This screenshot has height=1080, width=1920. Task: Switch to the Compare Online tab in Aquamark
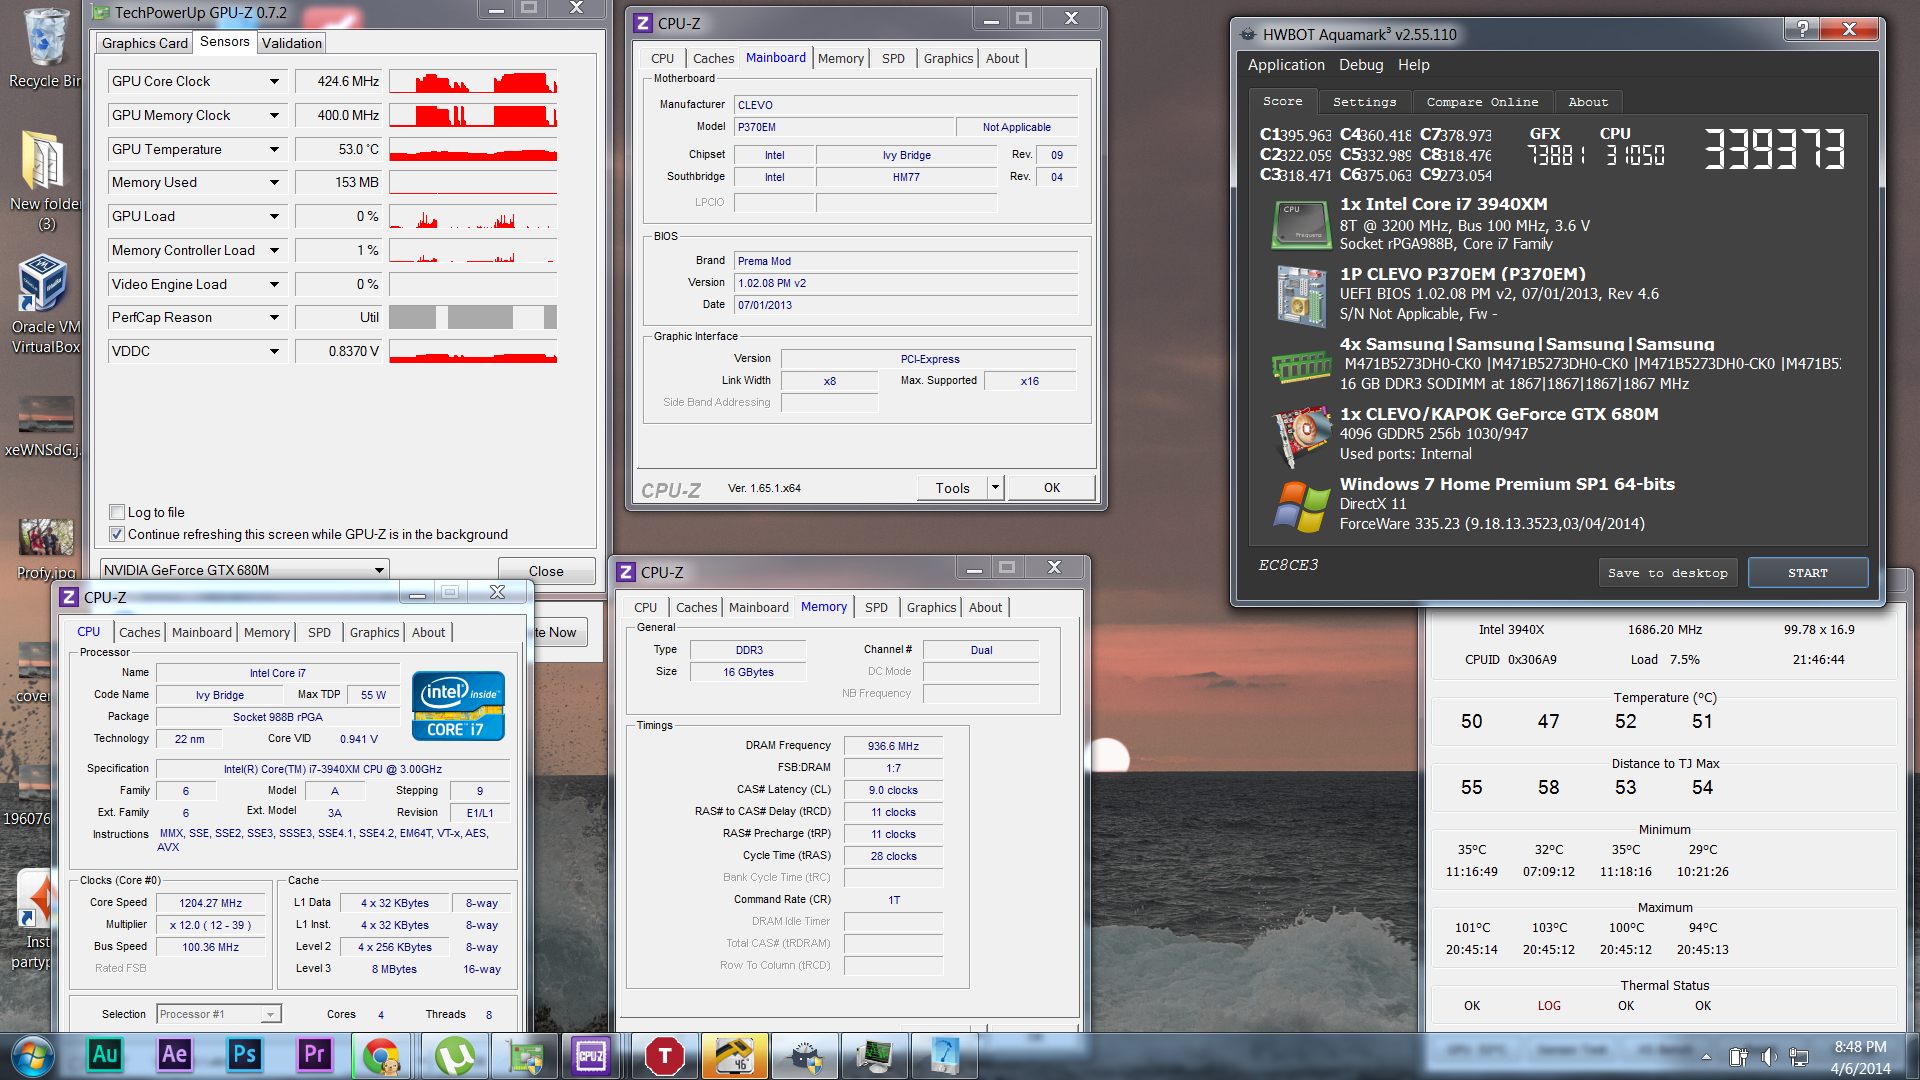(1482, 102)
